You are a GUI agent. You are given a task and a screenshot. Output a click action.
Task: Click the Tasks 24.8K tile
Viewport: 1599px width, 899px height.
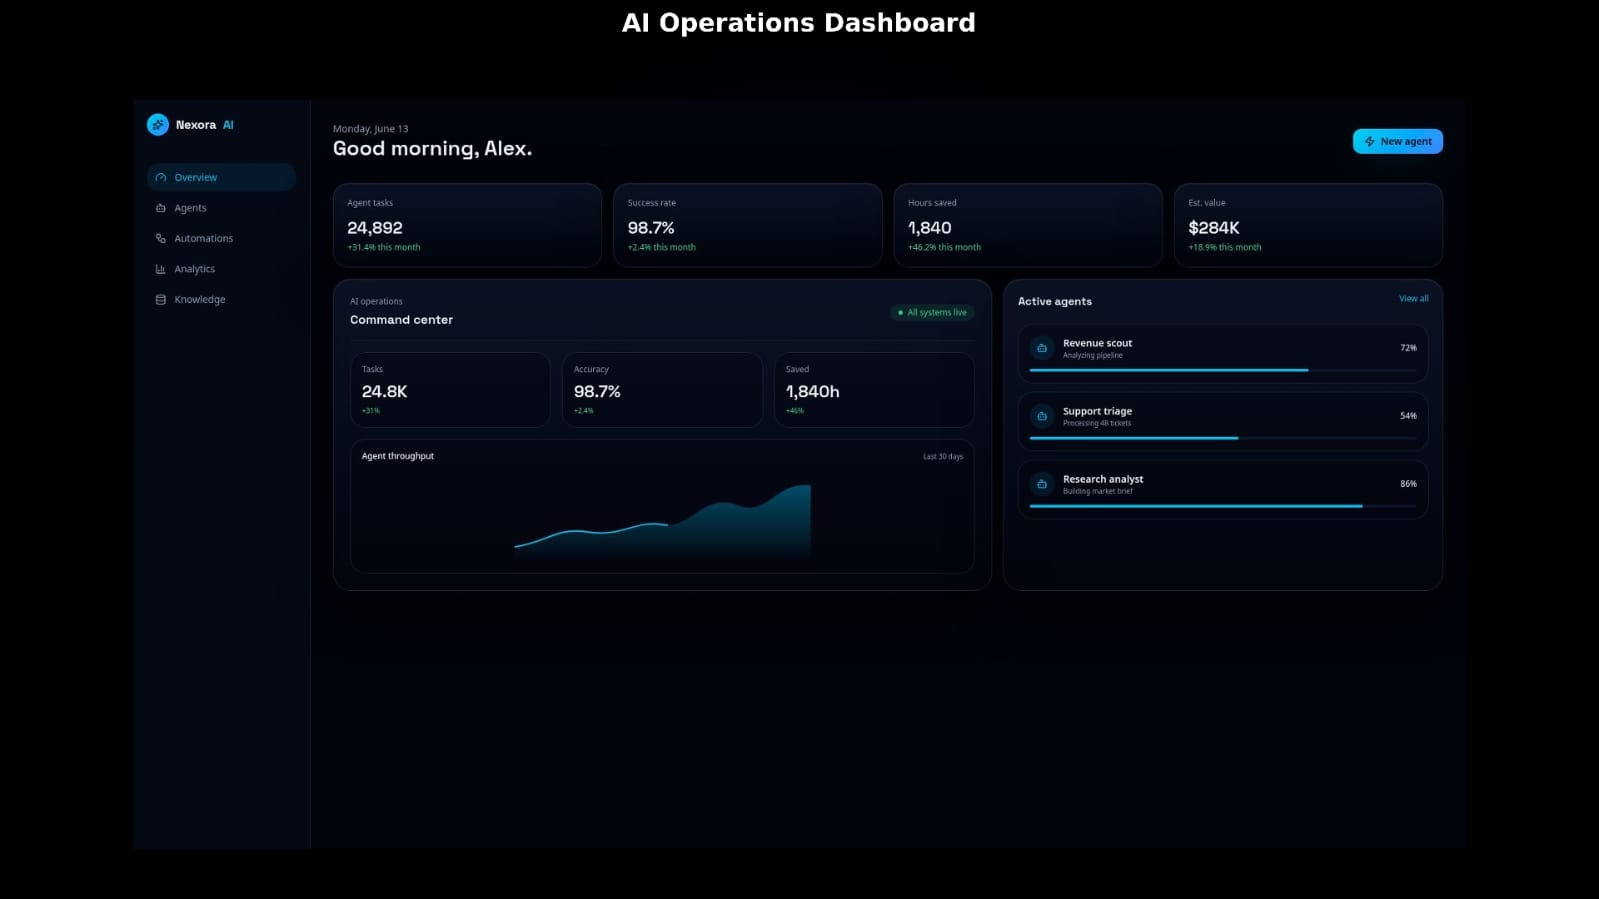450,390
